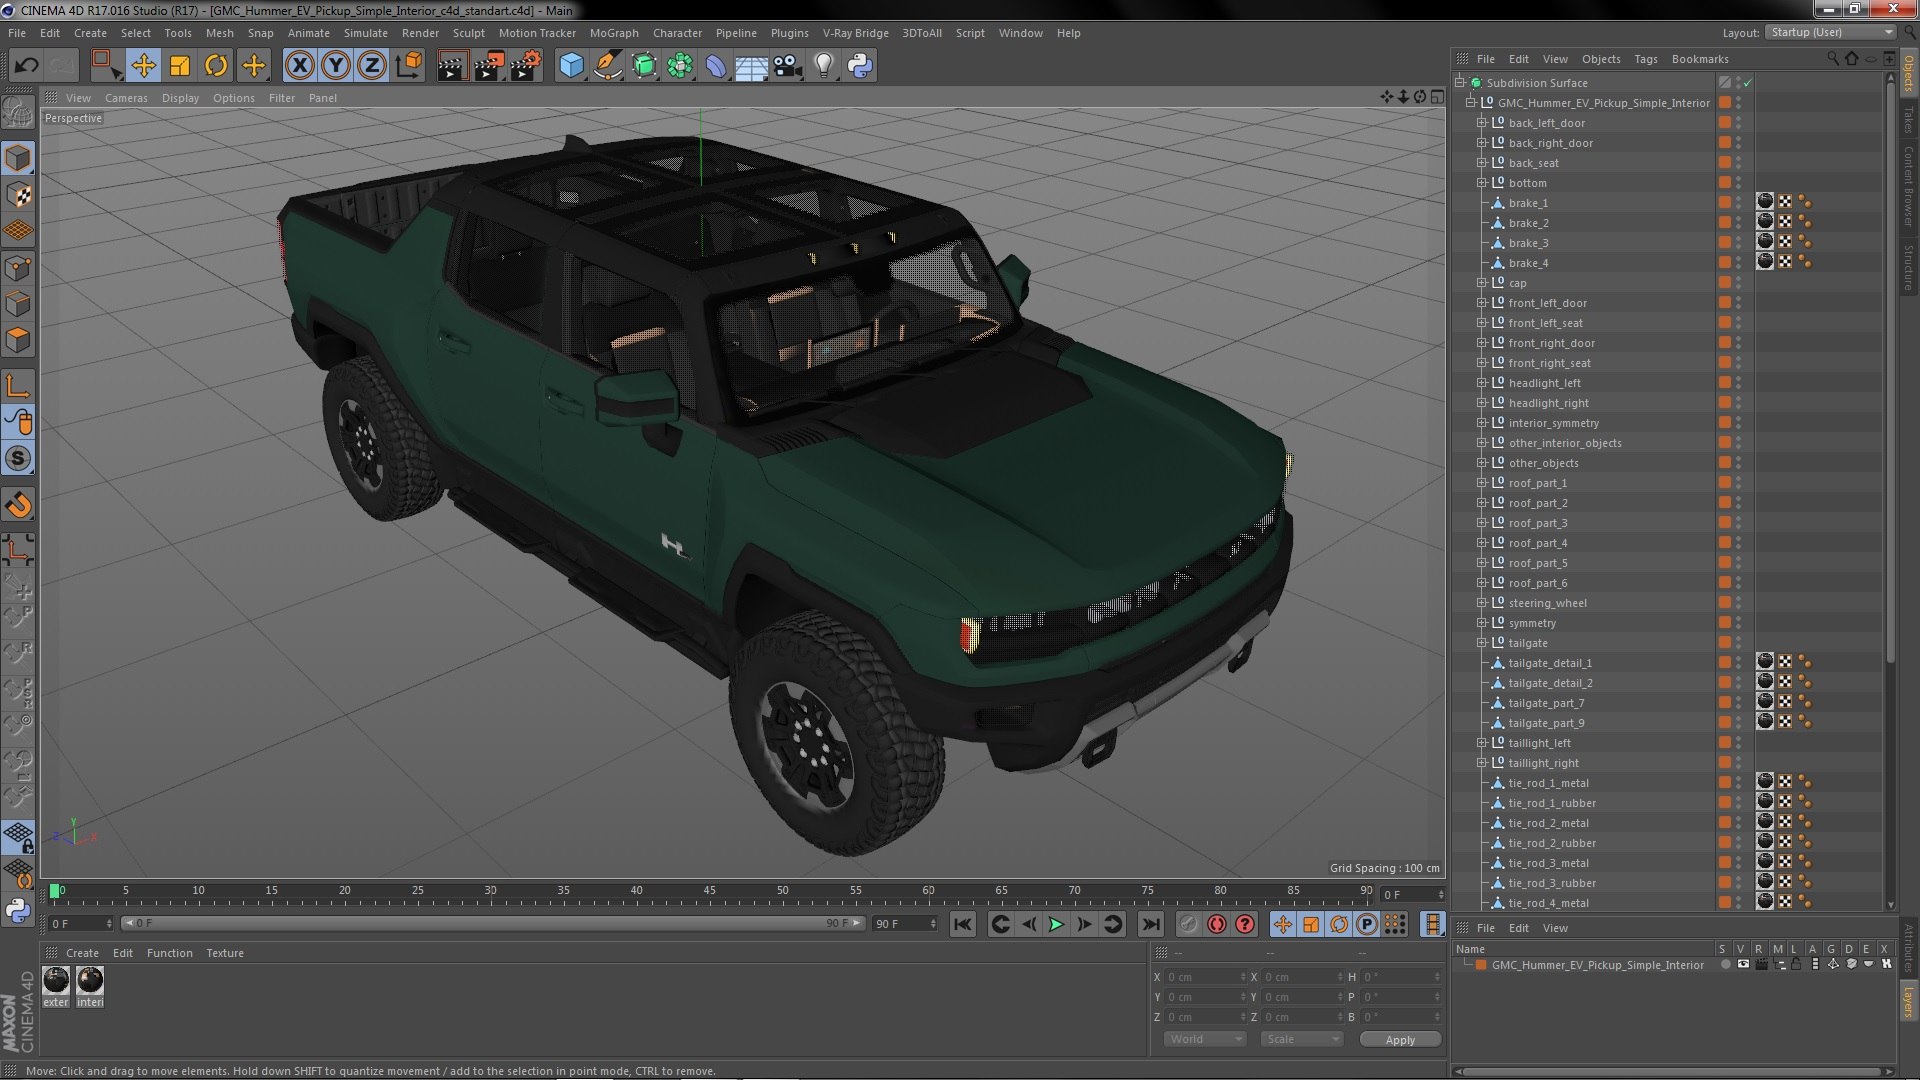Image resolution: width=1920 pixels, height=1080 pixels.
Task: Switch to Texture mode
Action: (x=18, y=195)
